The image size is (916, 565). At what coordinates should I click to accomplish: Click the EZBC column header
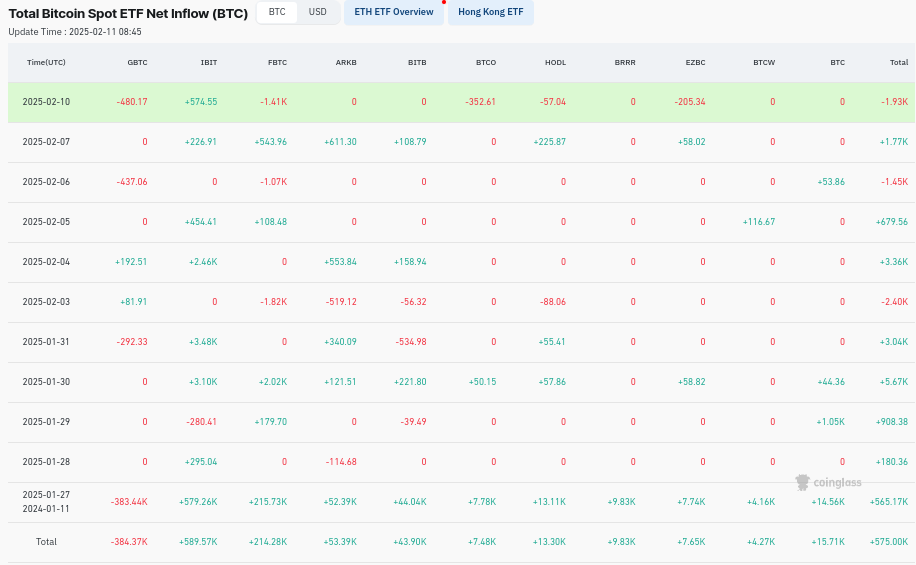(x=695, y=63)
